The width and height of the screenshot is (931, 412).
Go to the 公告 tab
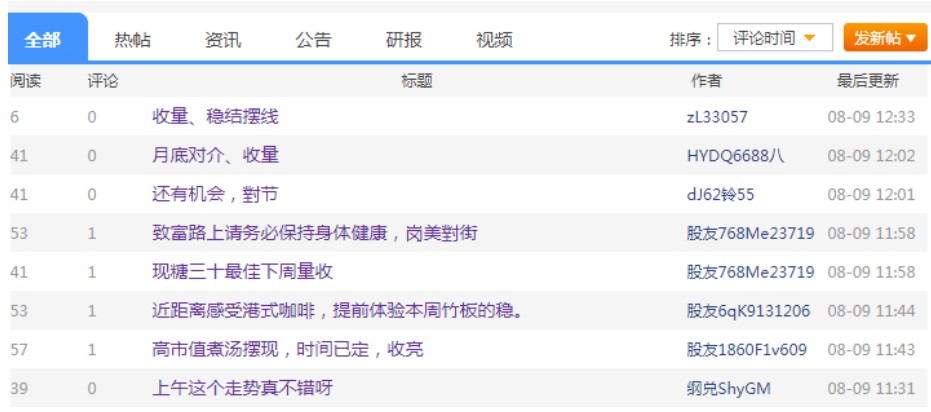point(313,40)
